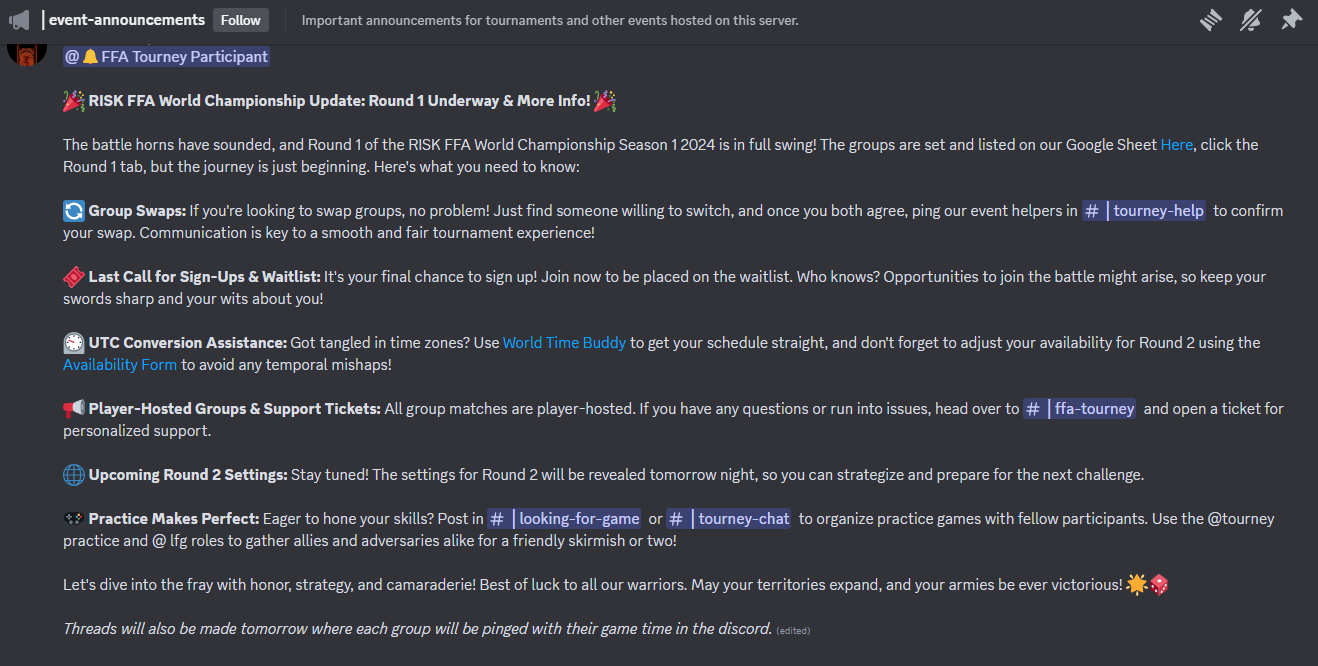This screenshot has height=666, width=1318.
Task: Open the Threads panel icon
Action: 1211,20
